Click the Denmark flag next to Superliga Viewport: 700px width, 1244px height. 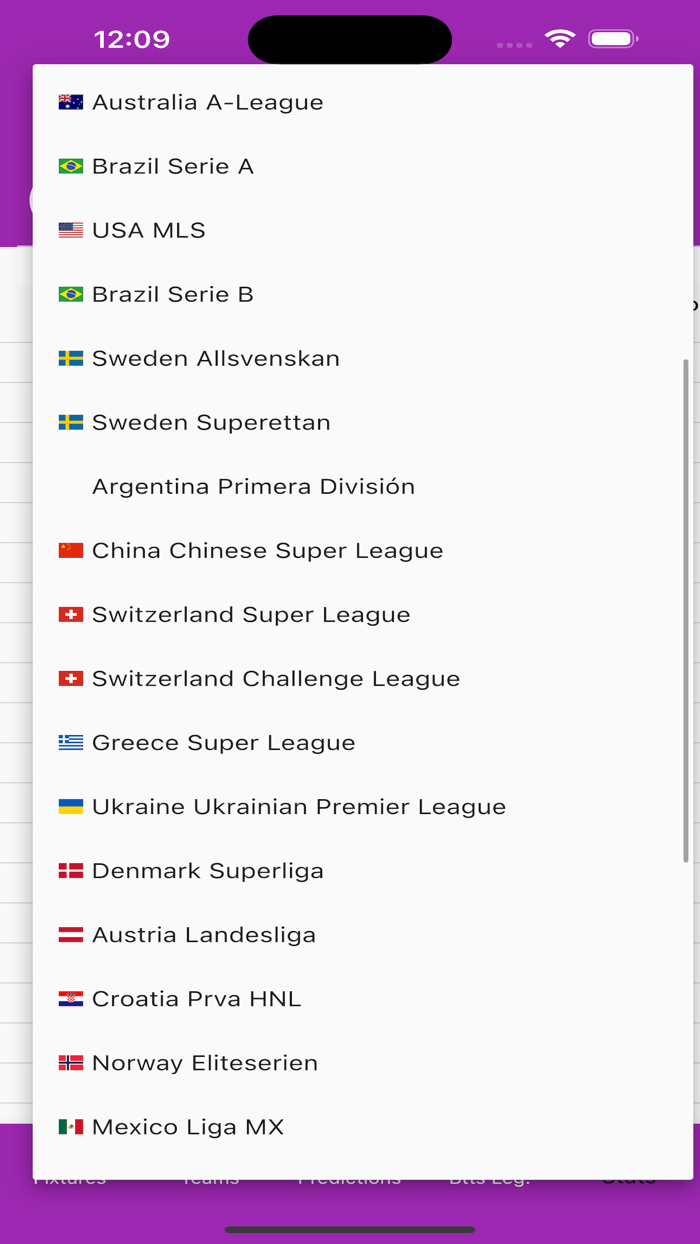point(69,870)
